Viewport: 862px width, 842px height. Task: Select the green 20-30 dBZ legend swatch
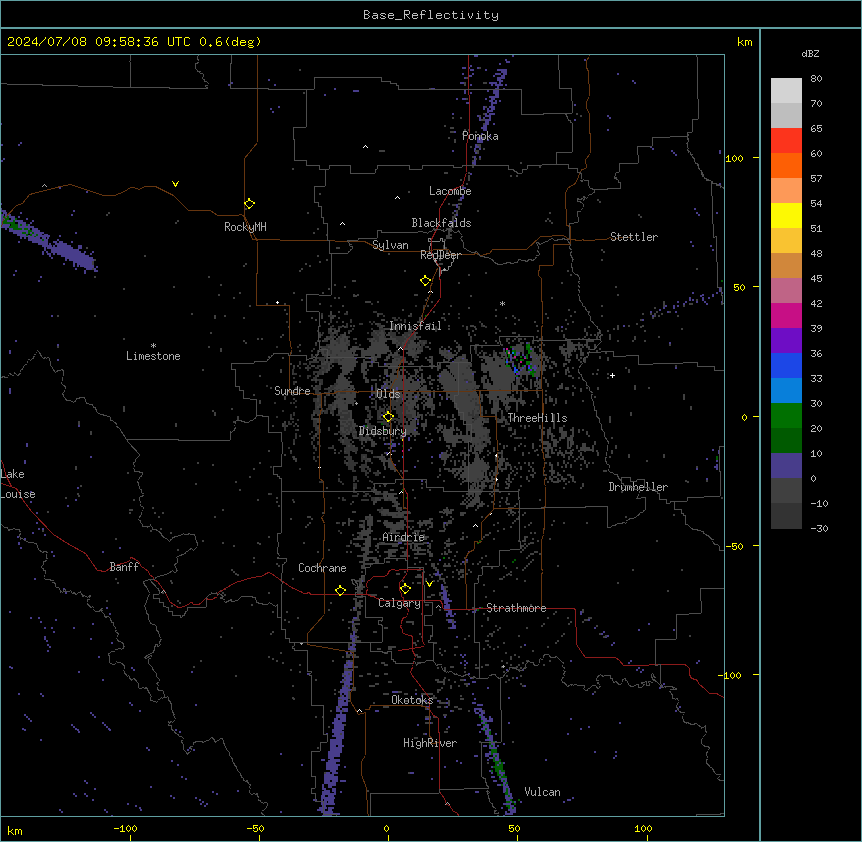pyautogui.click(x=786, y=416)
